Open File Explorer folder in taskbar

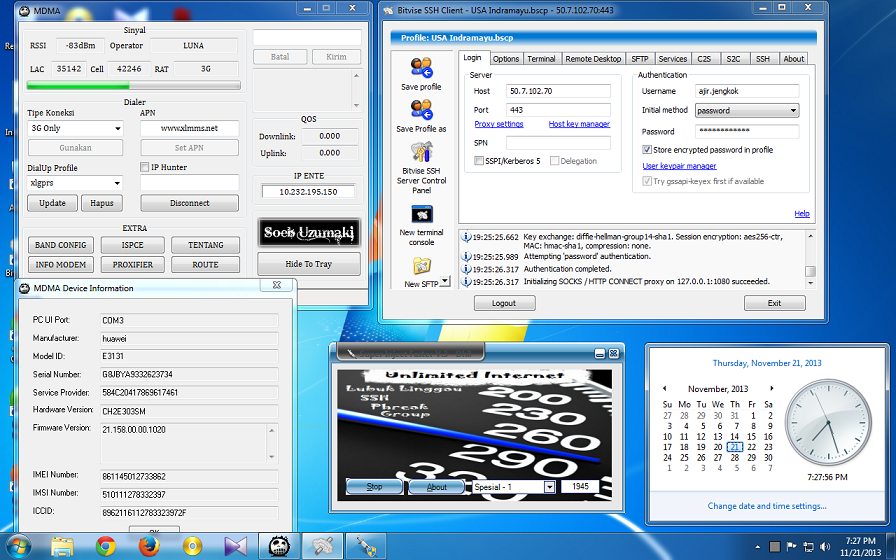(62, 546)
